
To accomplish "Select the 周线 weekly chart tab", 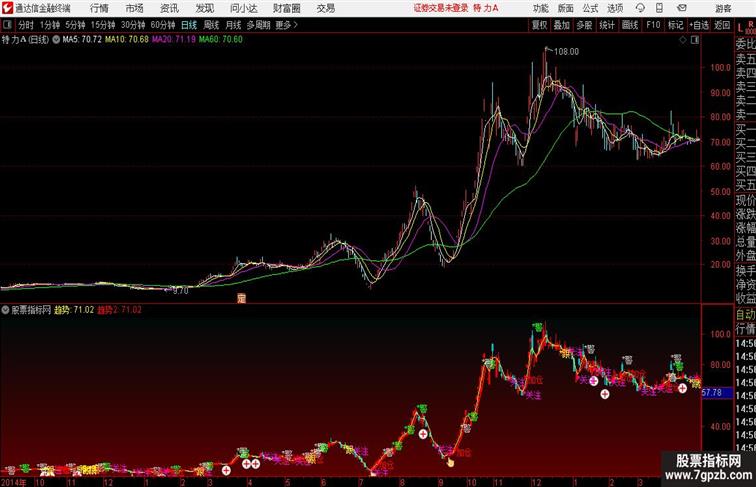I will click(211, 25).
